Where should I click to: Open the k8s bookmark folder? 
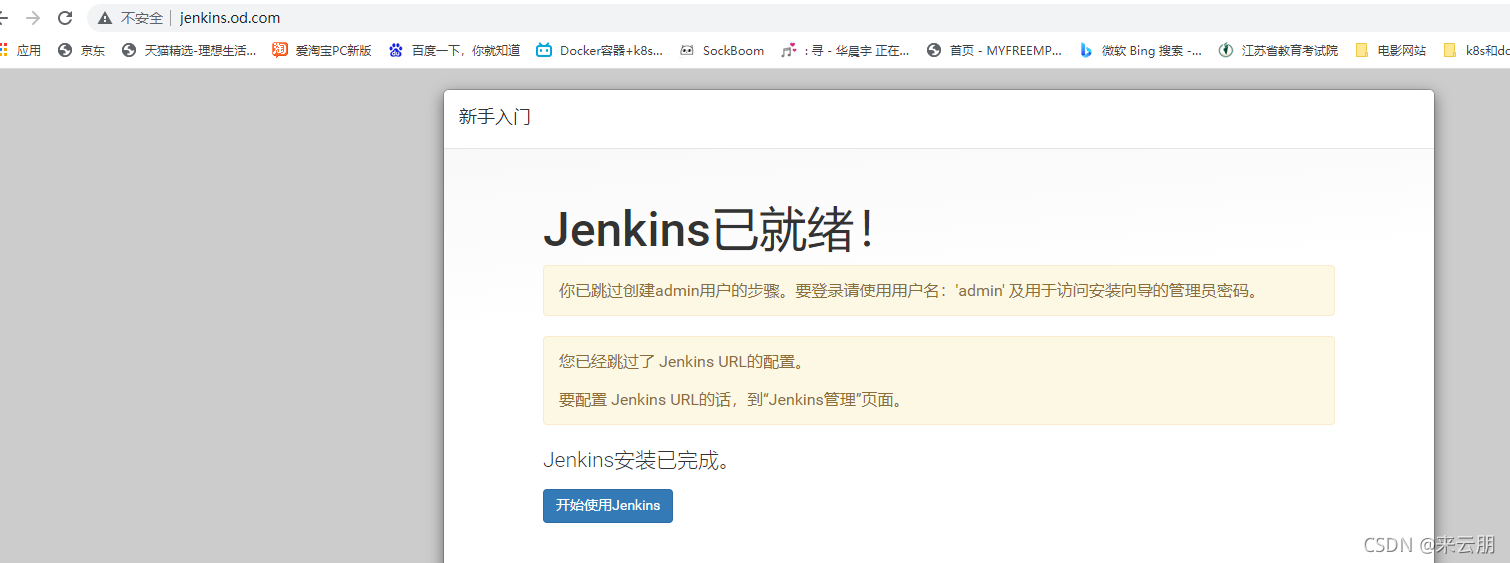point(1476,50)
